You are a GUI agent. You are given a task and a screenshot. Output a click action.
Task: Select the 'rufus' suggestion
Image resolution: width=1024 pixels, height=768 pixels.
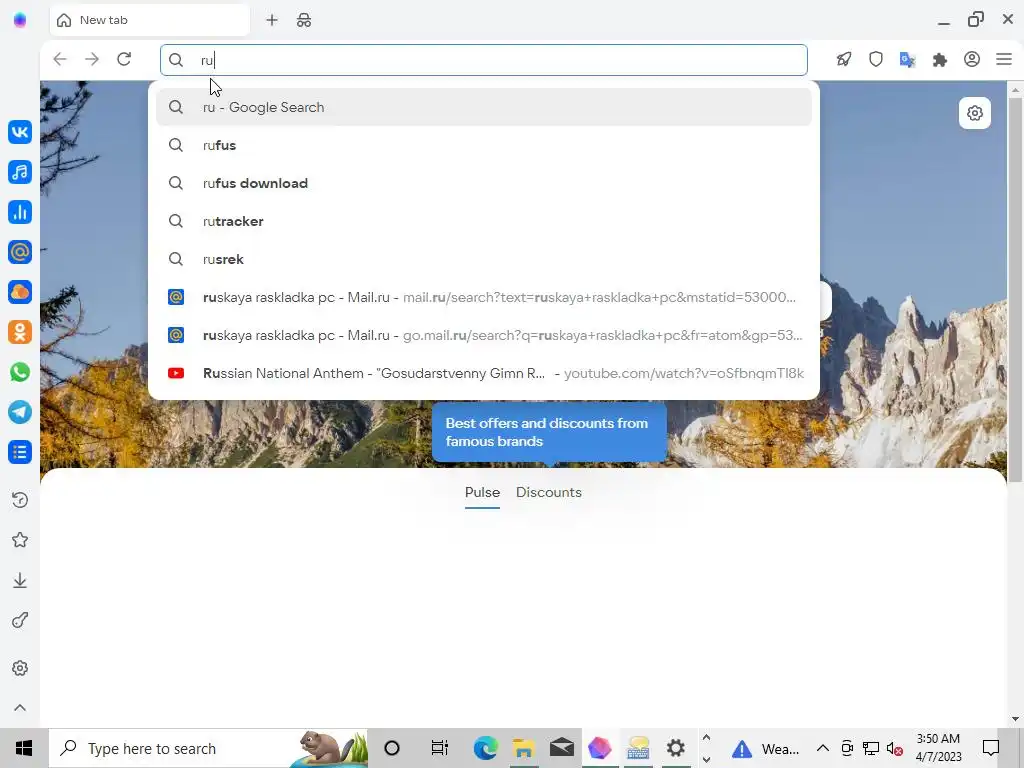click(x=484, y=145)
